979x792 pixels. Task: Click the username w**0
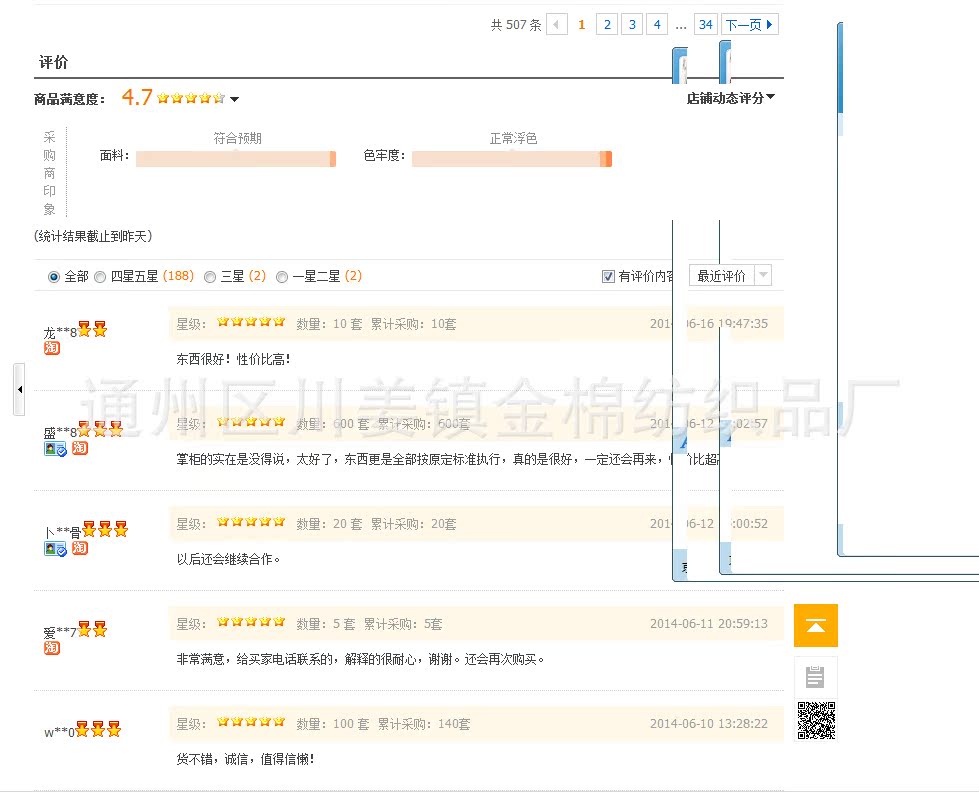tap(59, 732)
